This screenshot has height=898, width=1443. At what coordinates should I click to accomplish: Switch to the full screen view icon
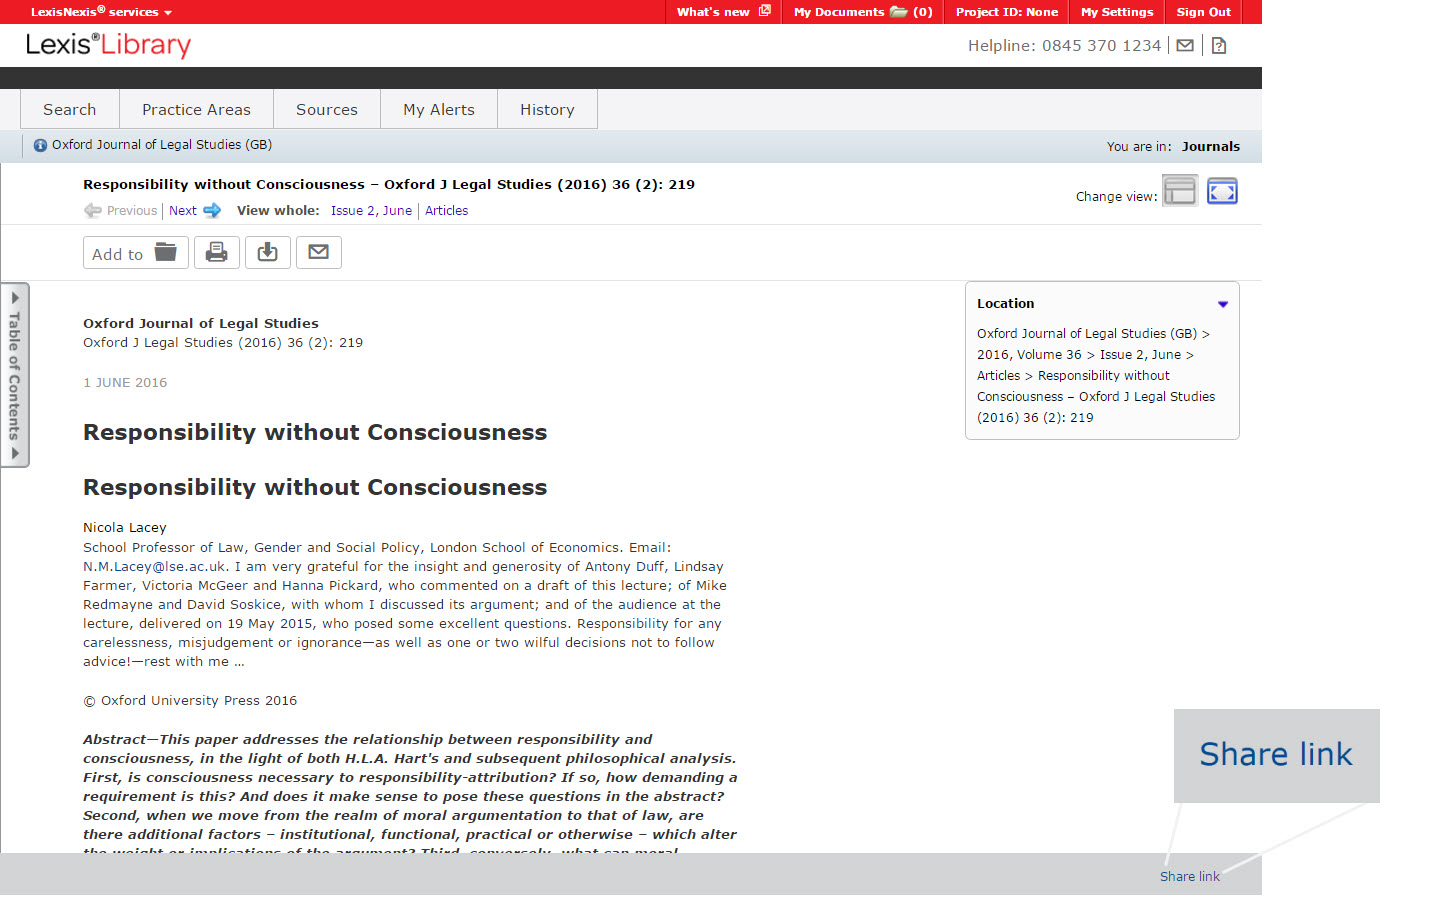tap(1222, 191)
